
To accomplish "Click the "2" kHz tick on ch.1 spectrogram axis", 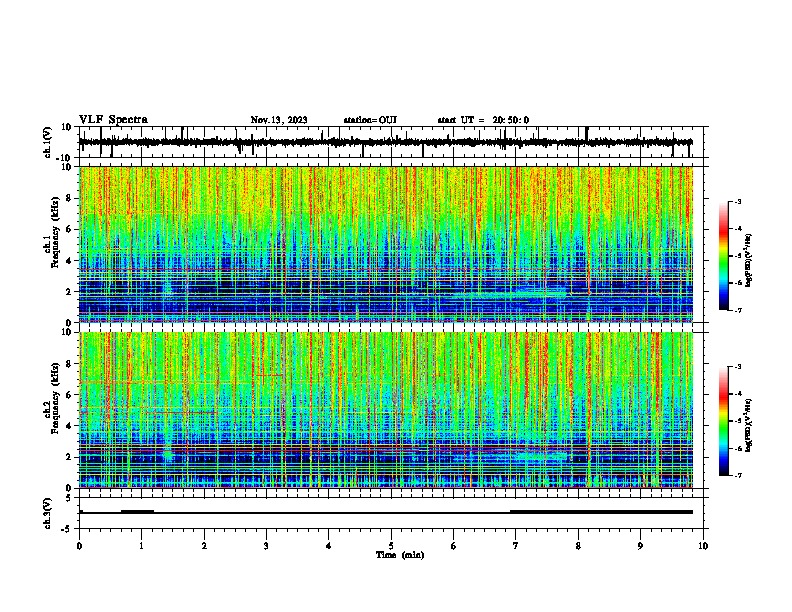I will pyautogui.click(x=70, y=292).
